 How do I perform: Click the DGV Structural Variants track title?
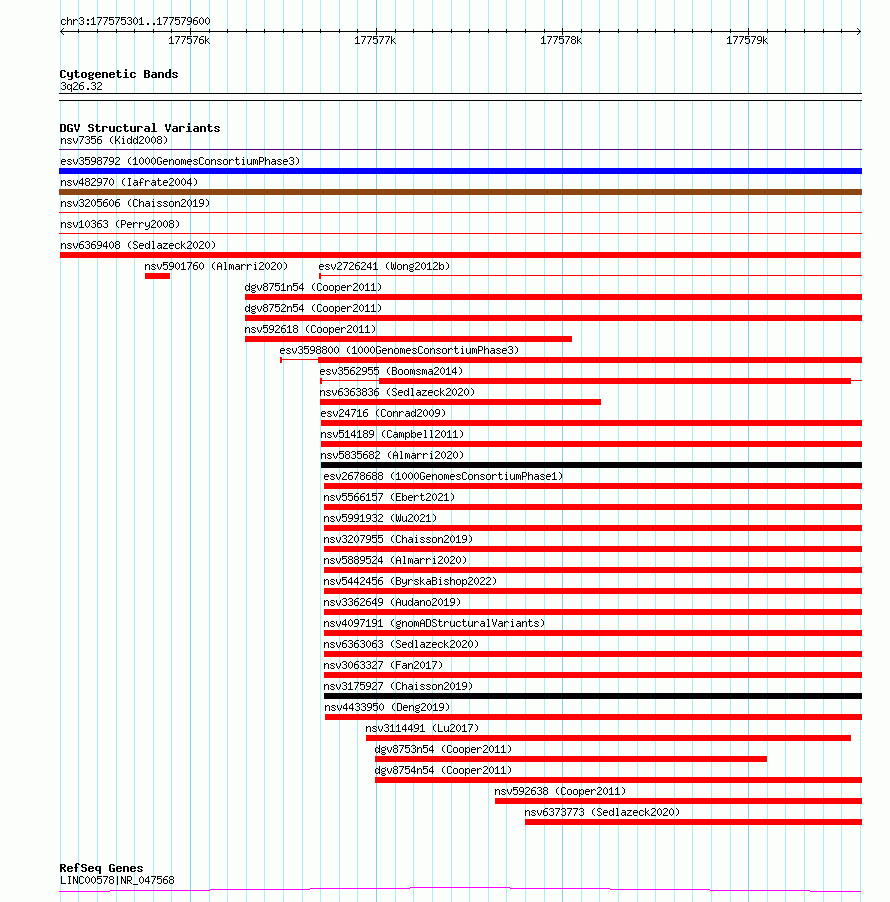coord(140,128)
